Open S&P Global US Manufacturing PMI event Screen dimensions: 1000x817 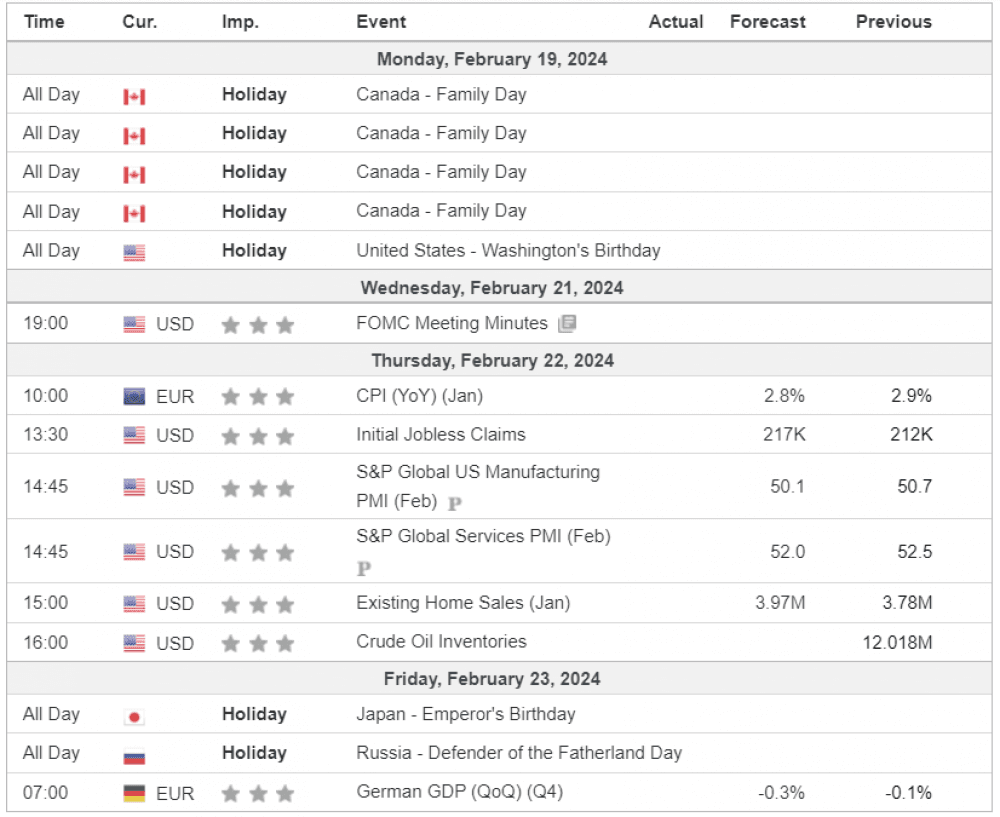[x=478, y=487]
